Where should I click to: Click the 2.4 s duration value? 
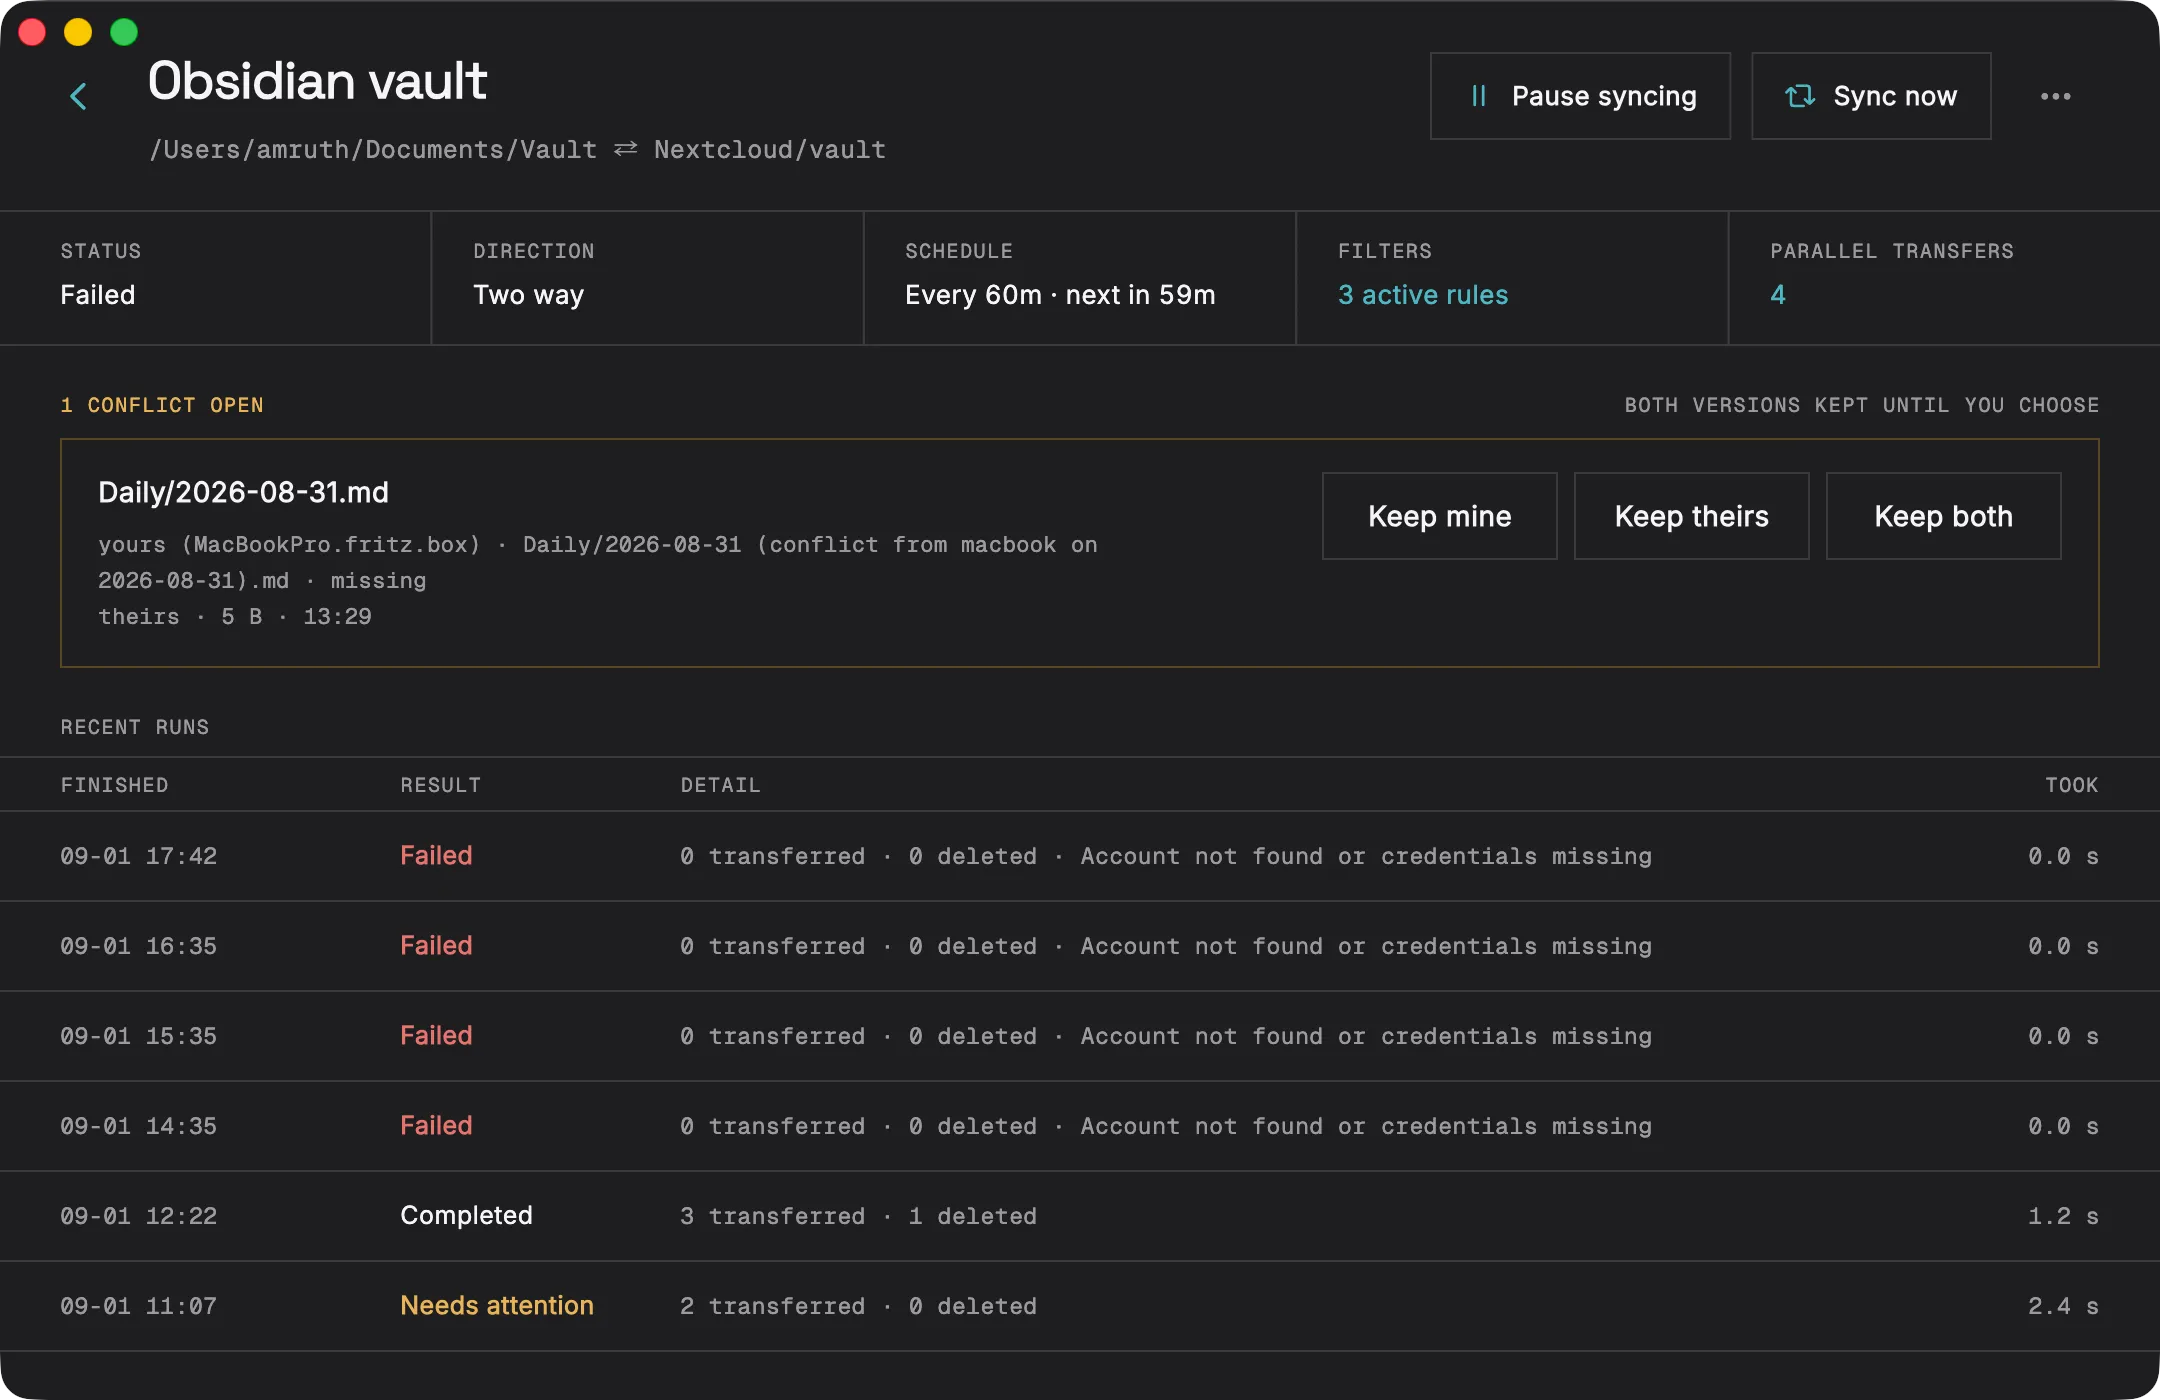tap(2063, 1306)
